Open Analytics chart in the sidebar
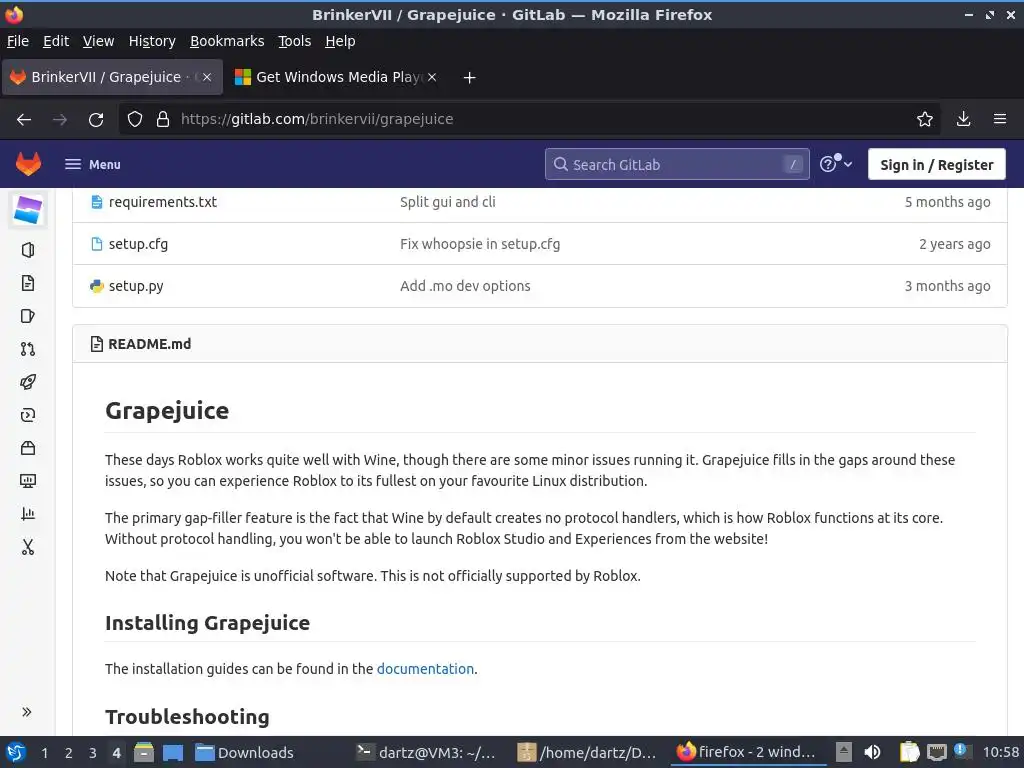 pos(27,514)
